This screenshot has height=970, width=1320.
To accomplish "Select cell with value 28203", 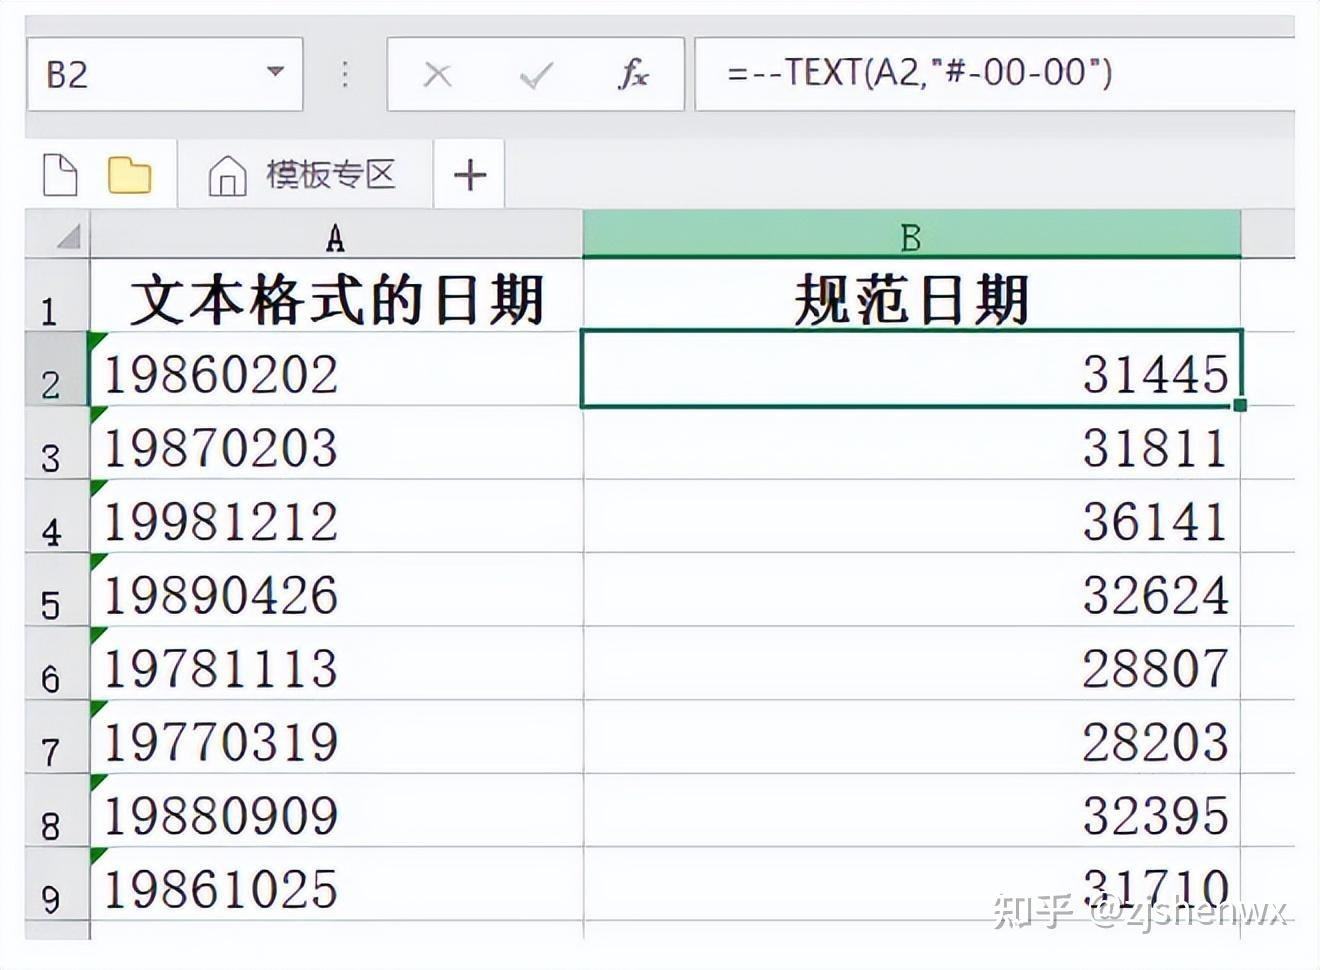I will point(911,737).
